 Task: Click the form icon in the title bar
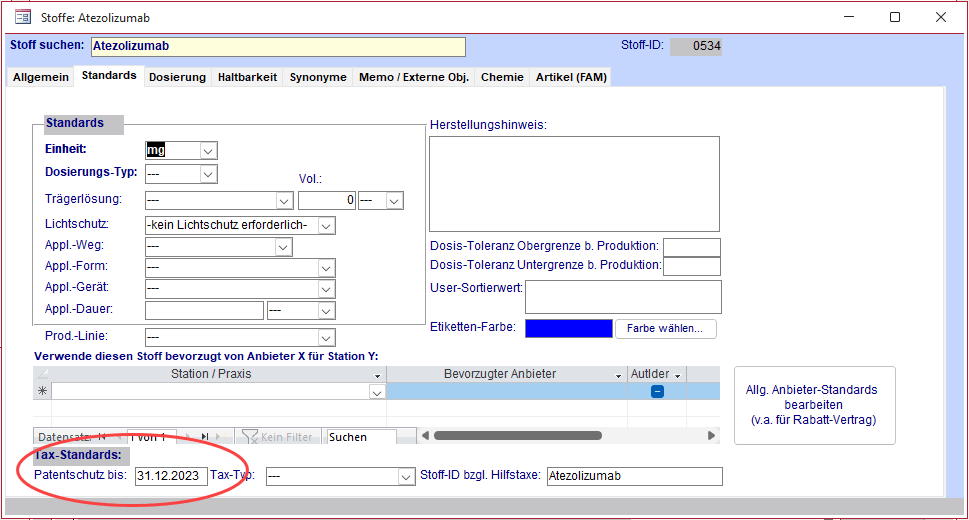click(23, 17)
